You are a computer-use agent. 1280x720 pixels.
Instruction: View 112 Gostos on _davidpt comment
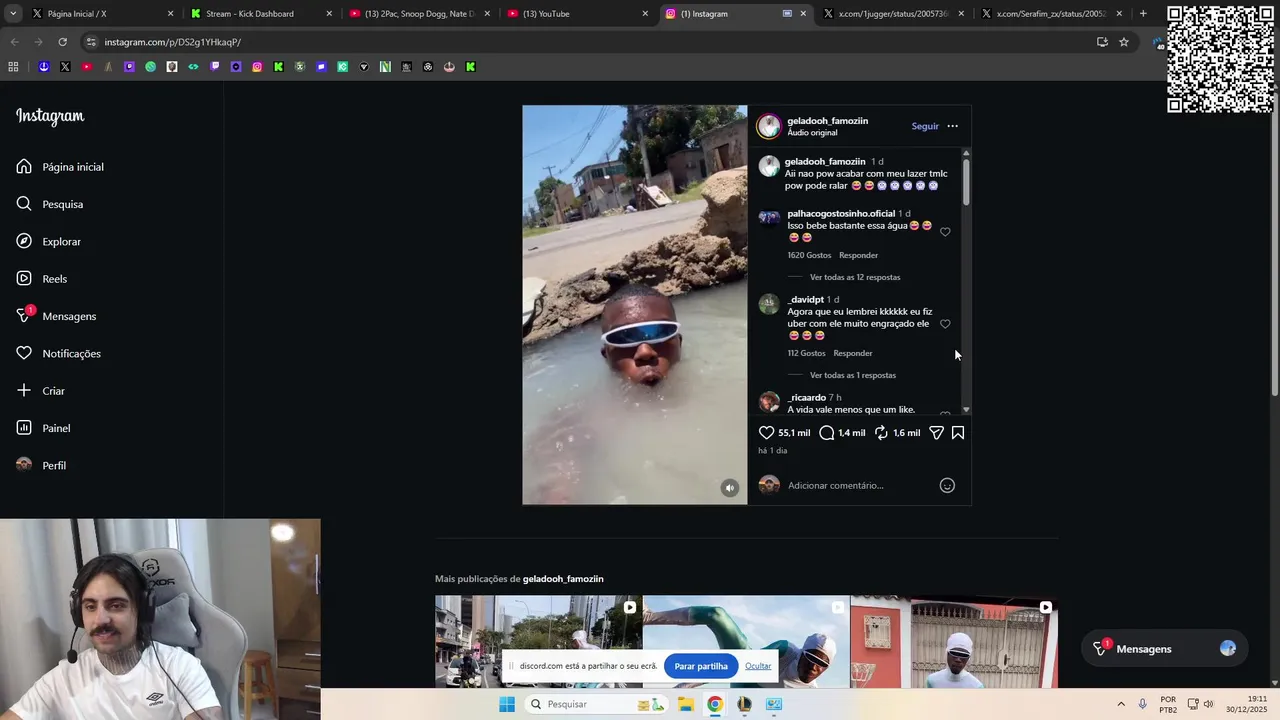coord(806,353)
